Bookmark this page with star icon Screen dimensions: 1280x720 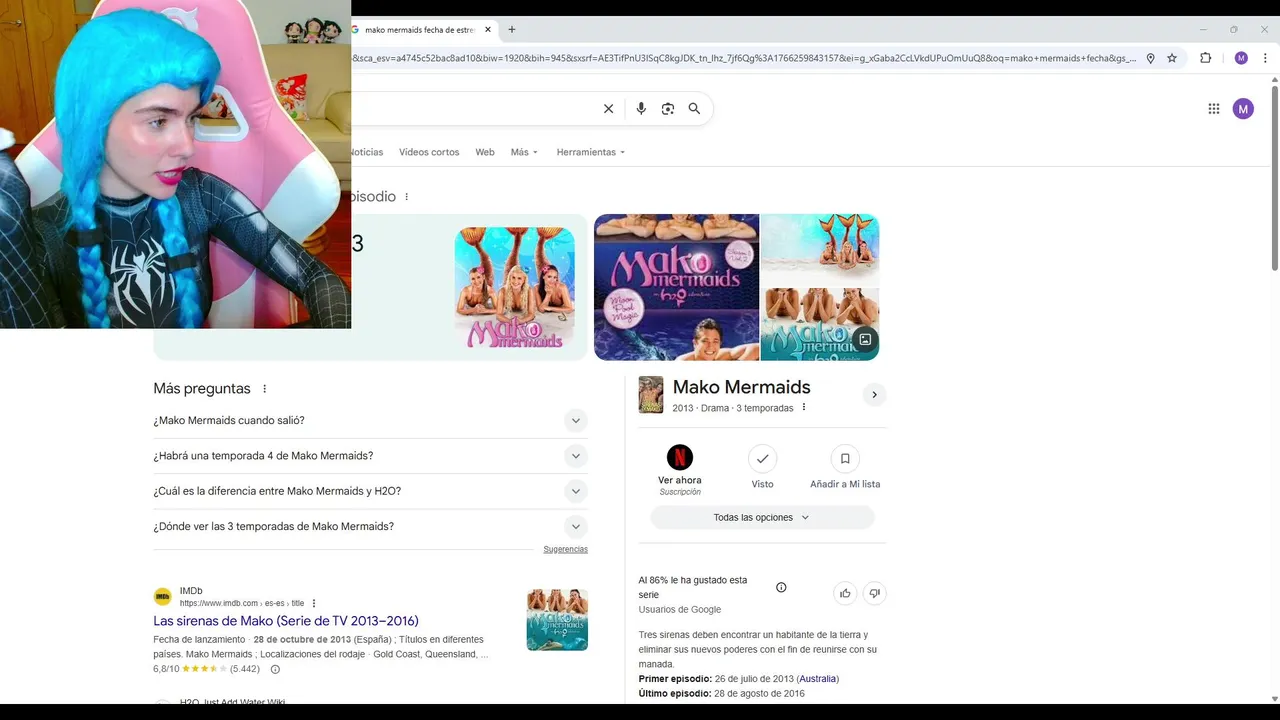1172,58
